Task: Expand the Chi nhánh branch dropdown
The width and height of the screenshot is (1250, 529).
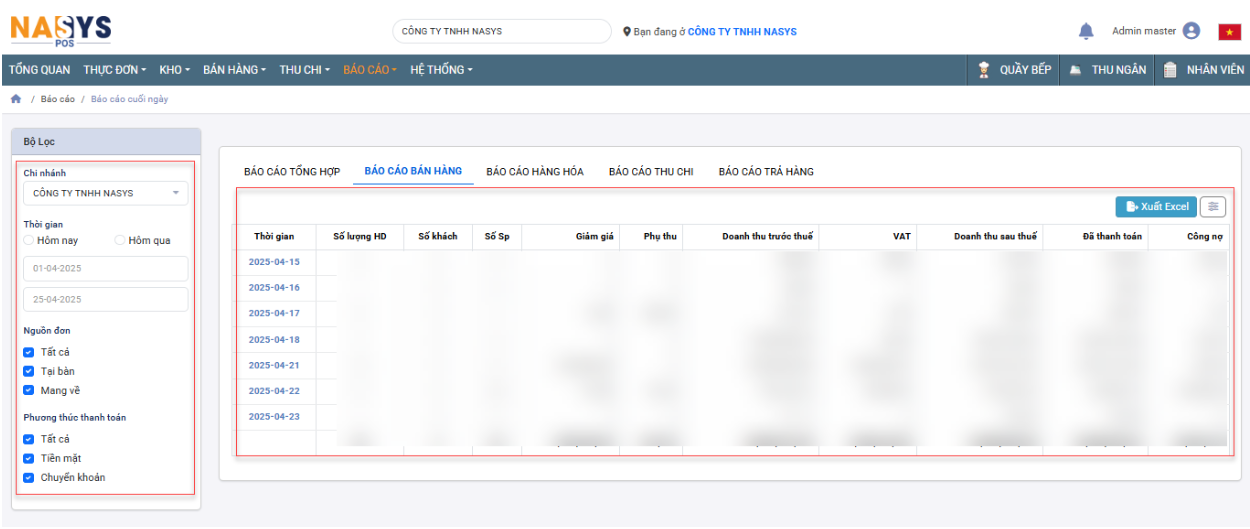Action: tap(105, 193)
